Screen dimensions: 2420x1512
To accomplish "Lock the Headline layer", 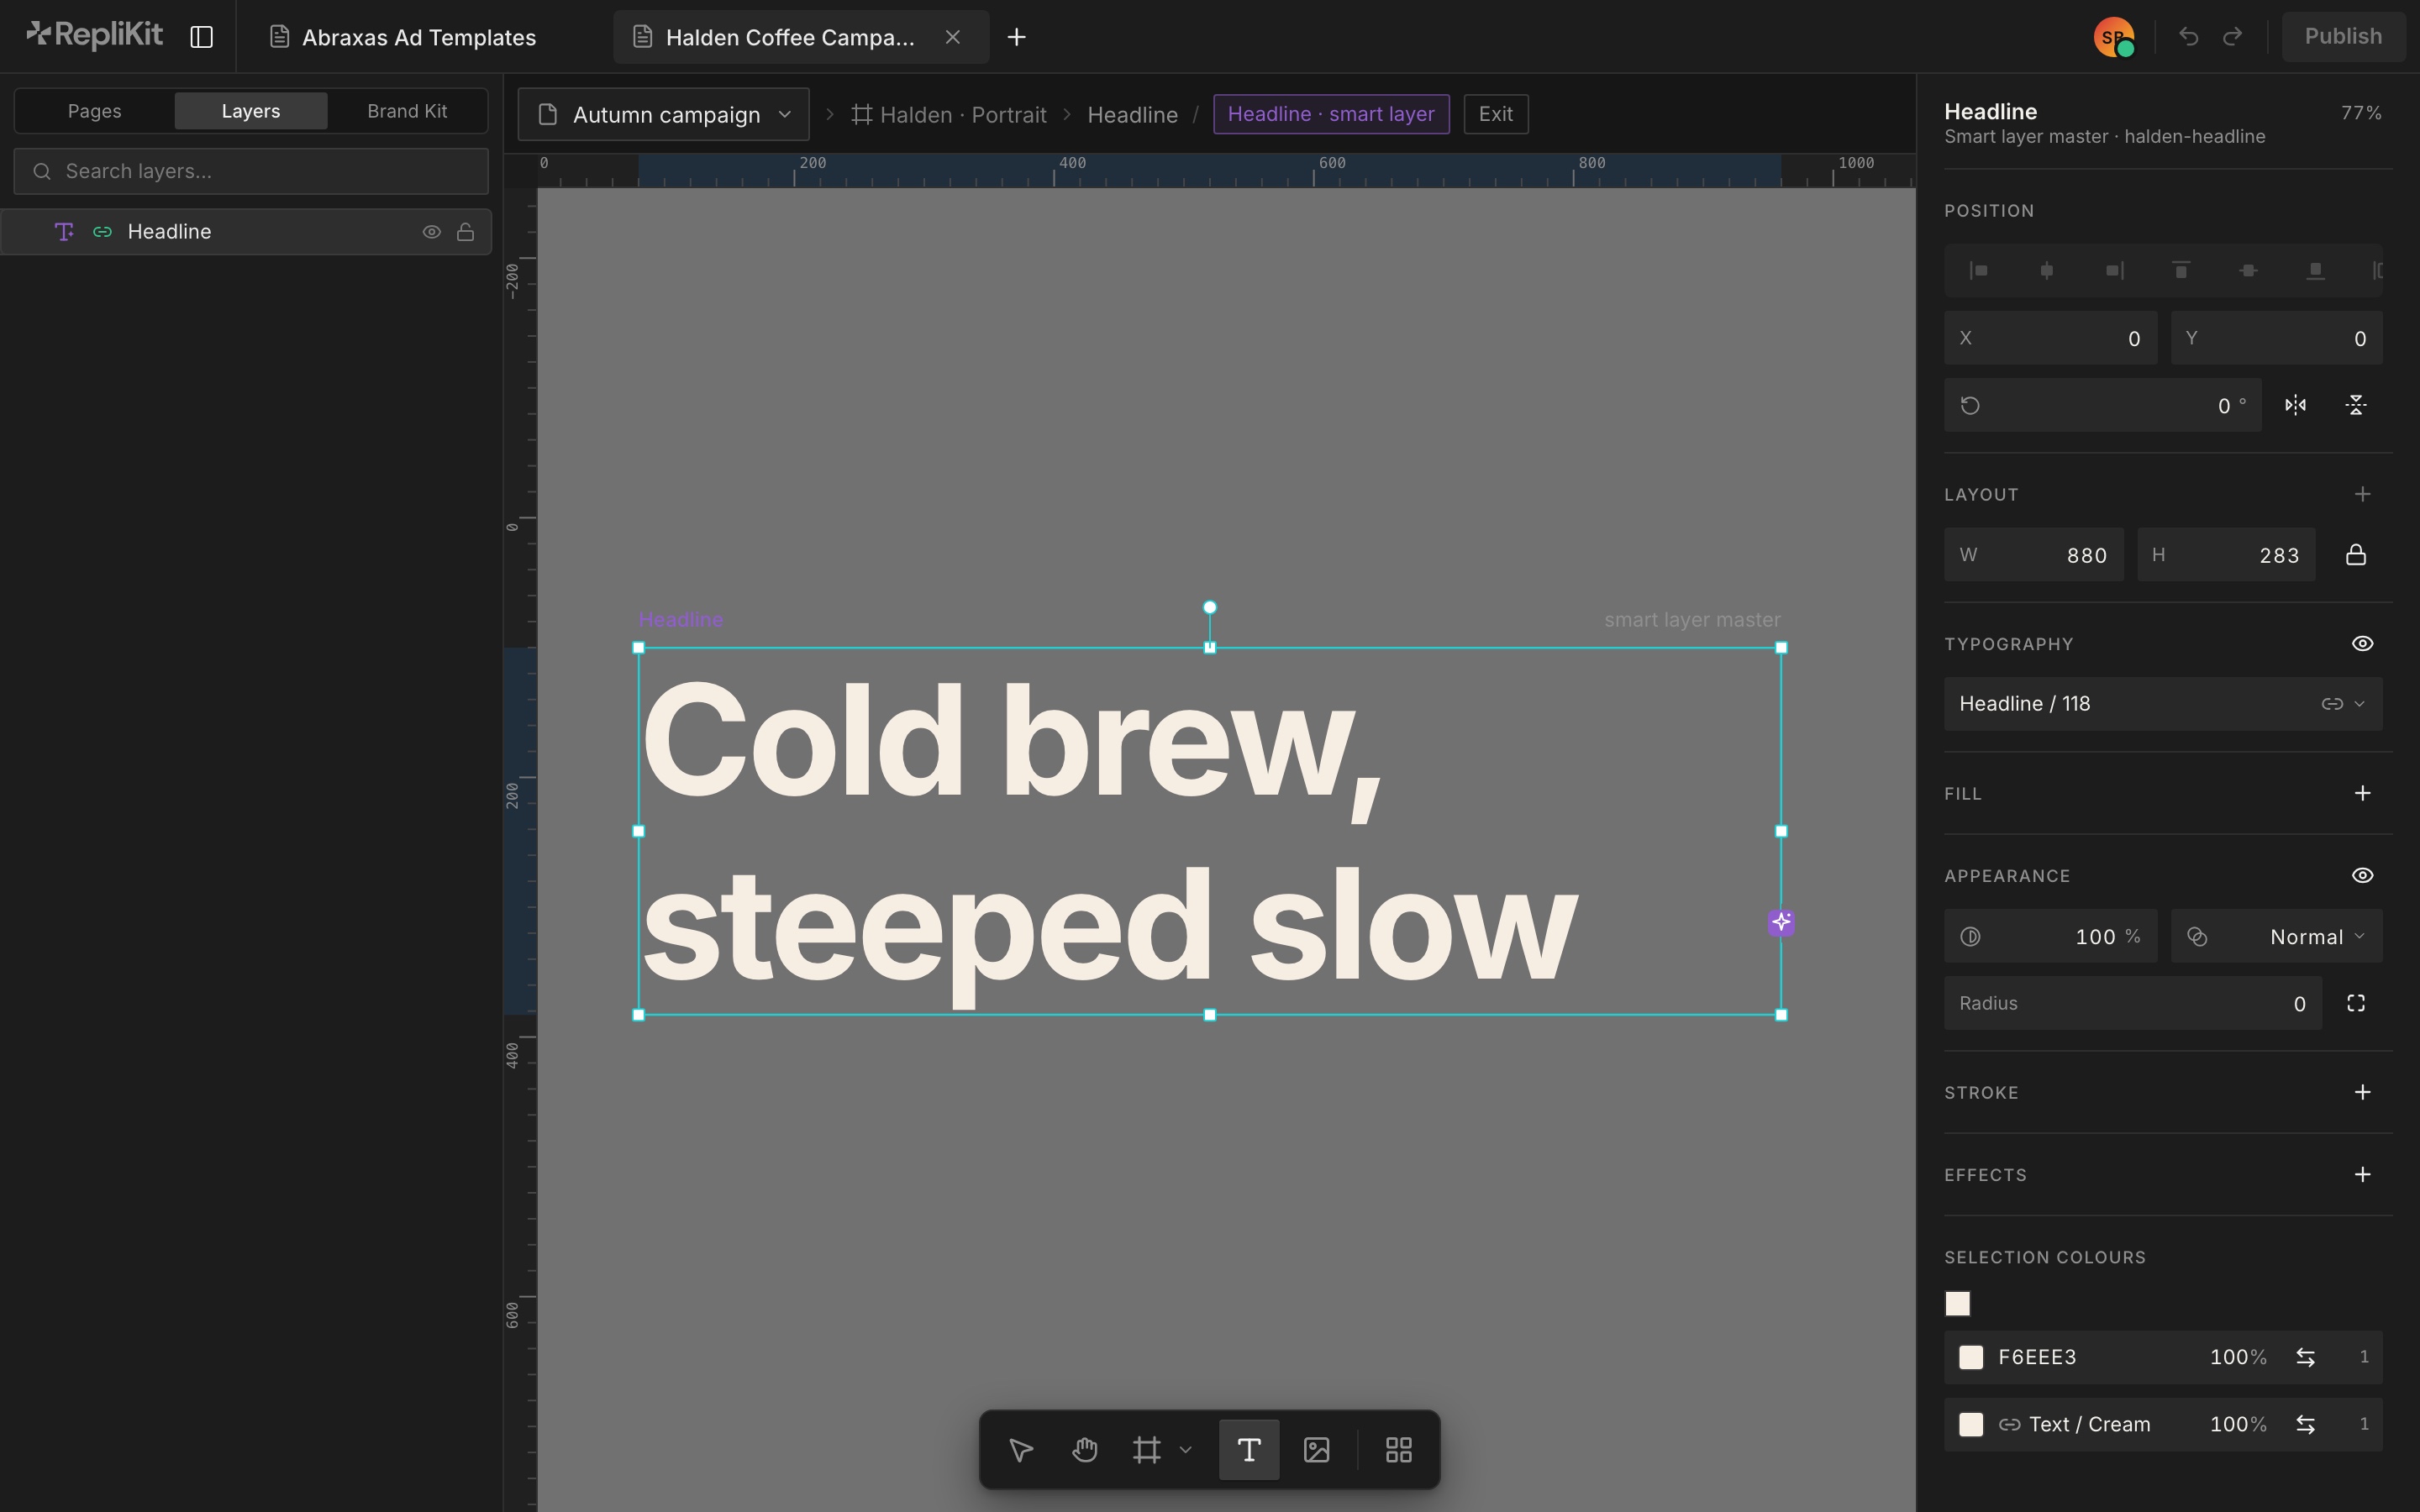I will (465, 232).
